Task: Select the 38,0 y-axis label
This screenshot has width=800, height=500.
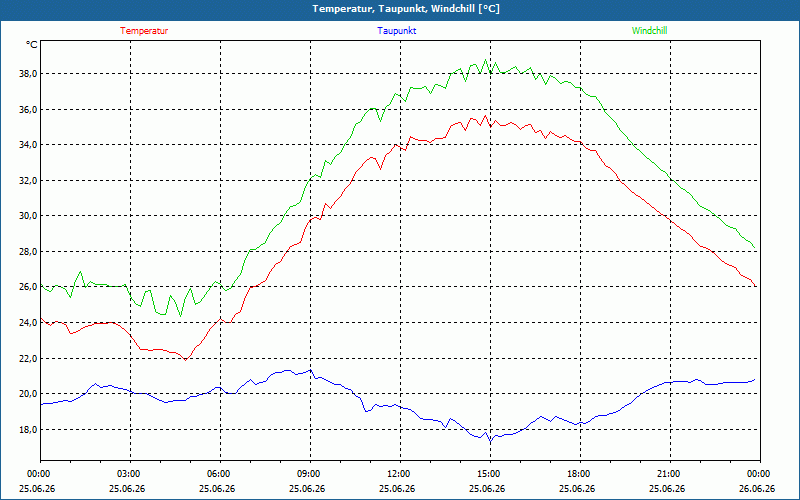Action: (28, 74)
